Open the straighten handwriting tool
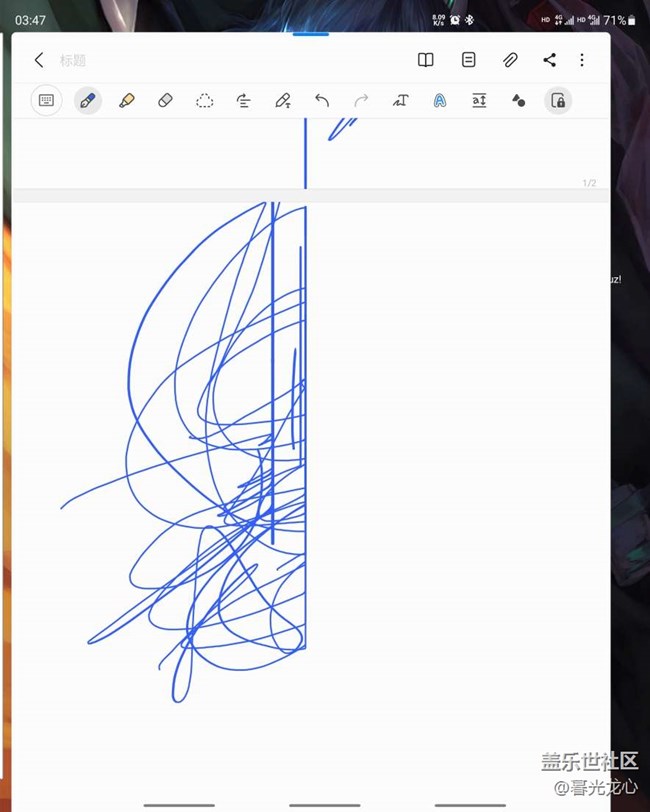 (243, 100)
